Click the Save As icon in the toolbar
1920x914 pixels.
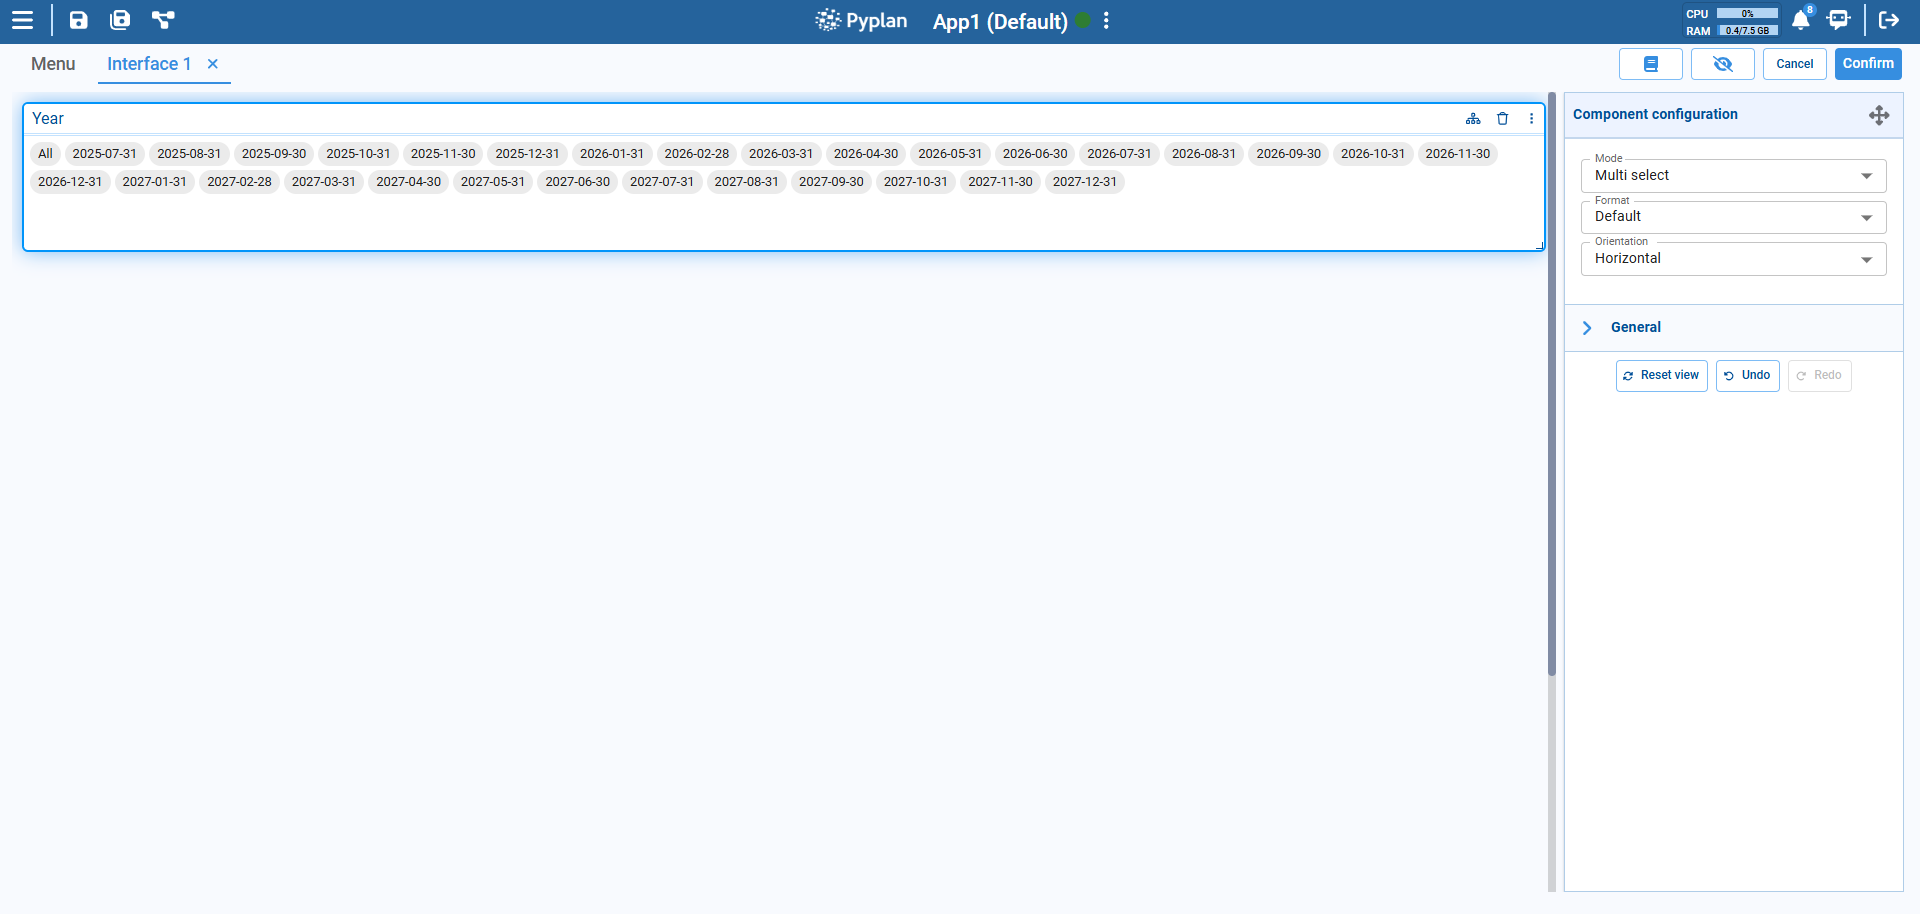coord(119,20)
